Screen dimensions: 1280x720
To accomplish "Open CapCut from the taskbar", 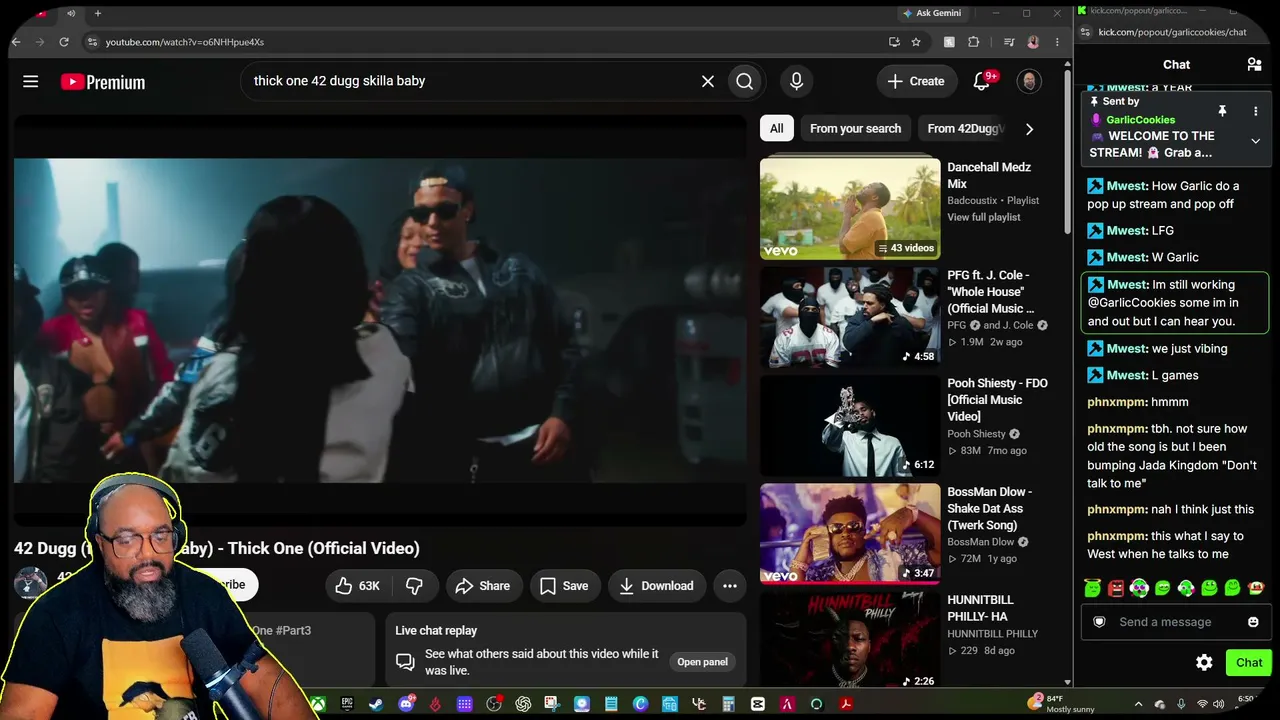I will click(x=758, y=704).
